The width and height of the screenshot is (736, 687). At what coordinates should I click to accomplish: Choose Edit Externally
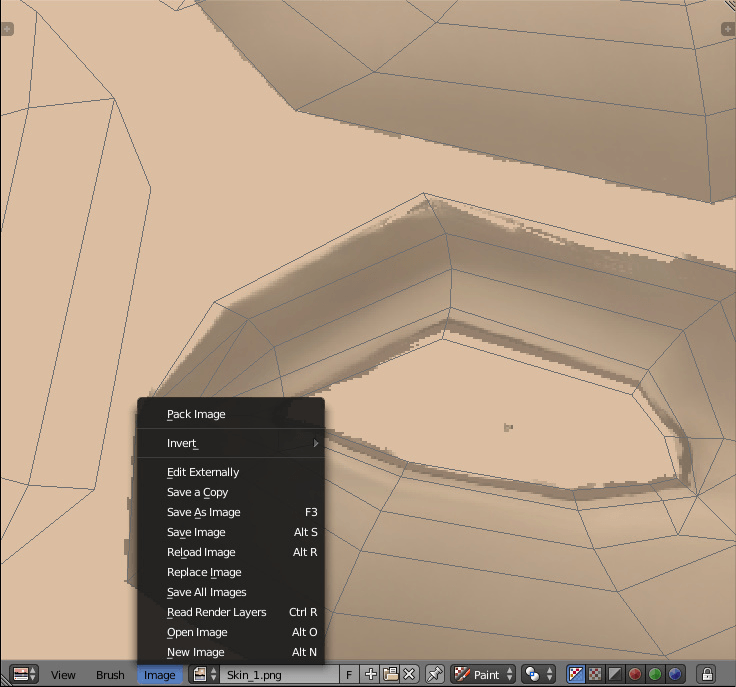[203, 472]
